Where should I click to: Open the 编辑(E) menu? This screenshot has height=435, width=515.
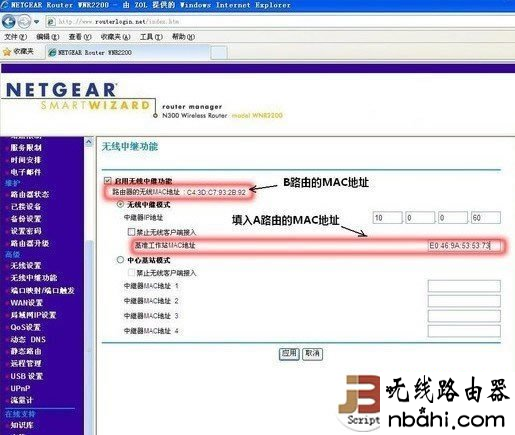[47, 37]
